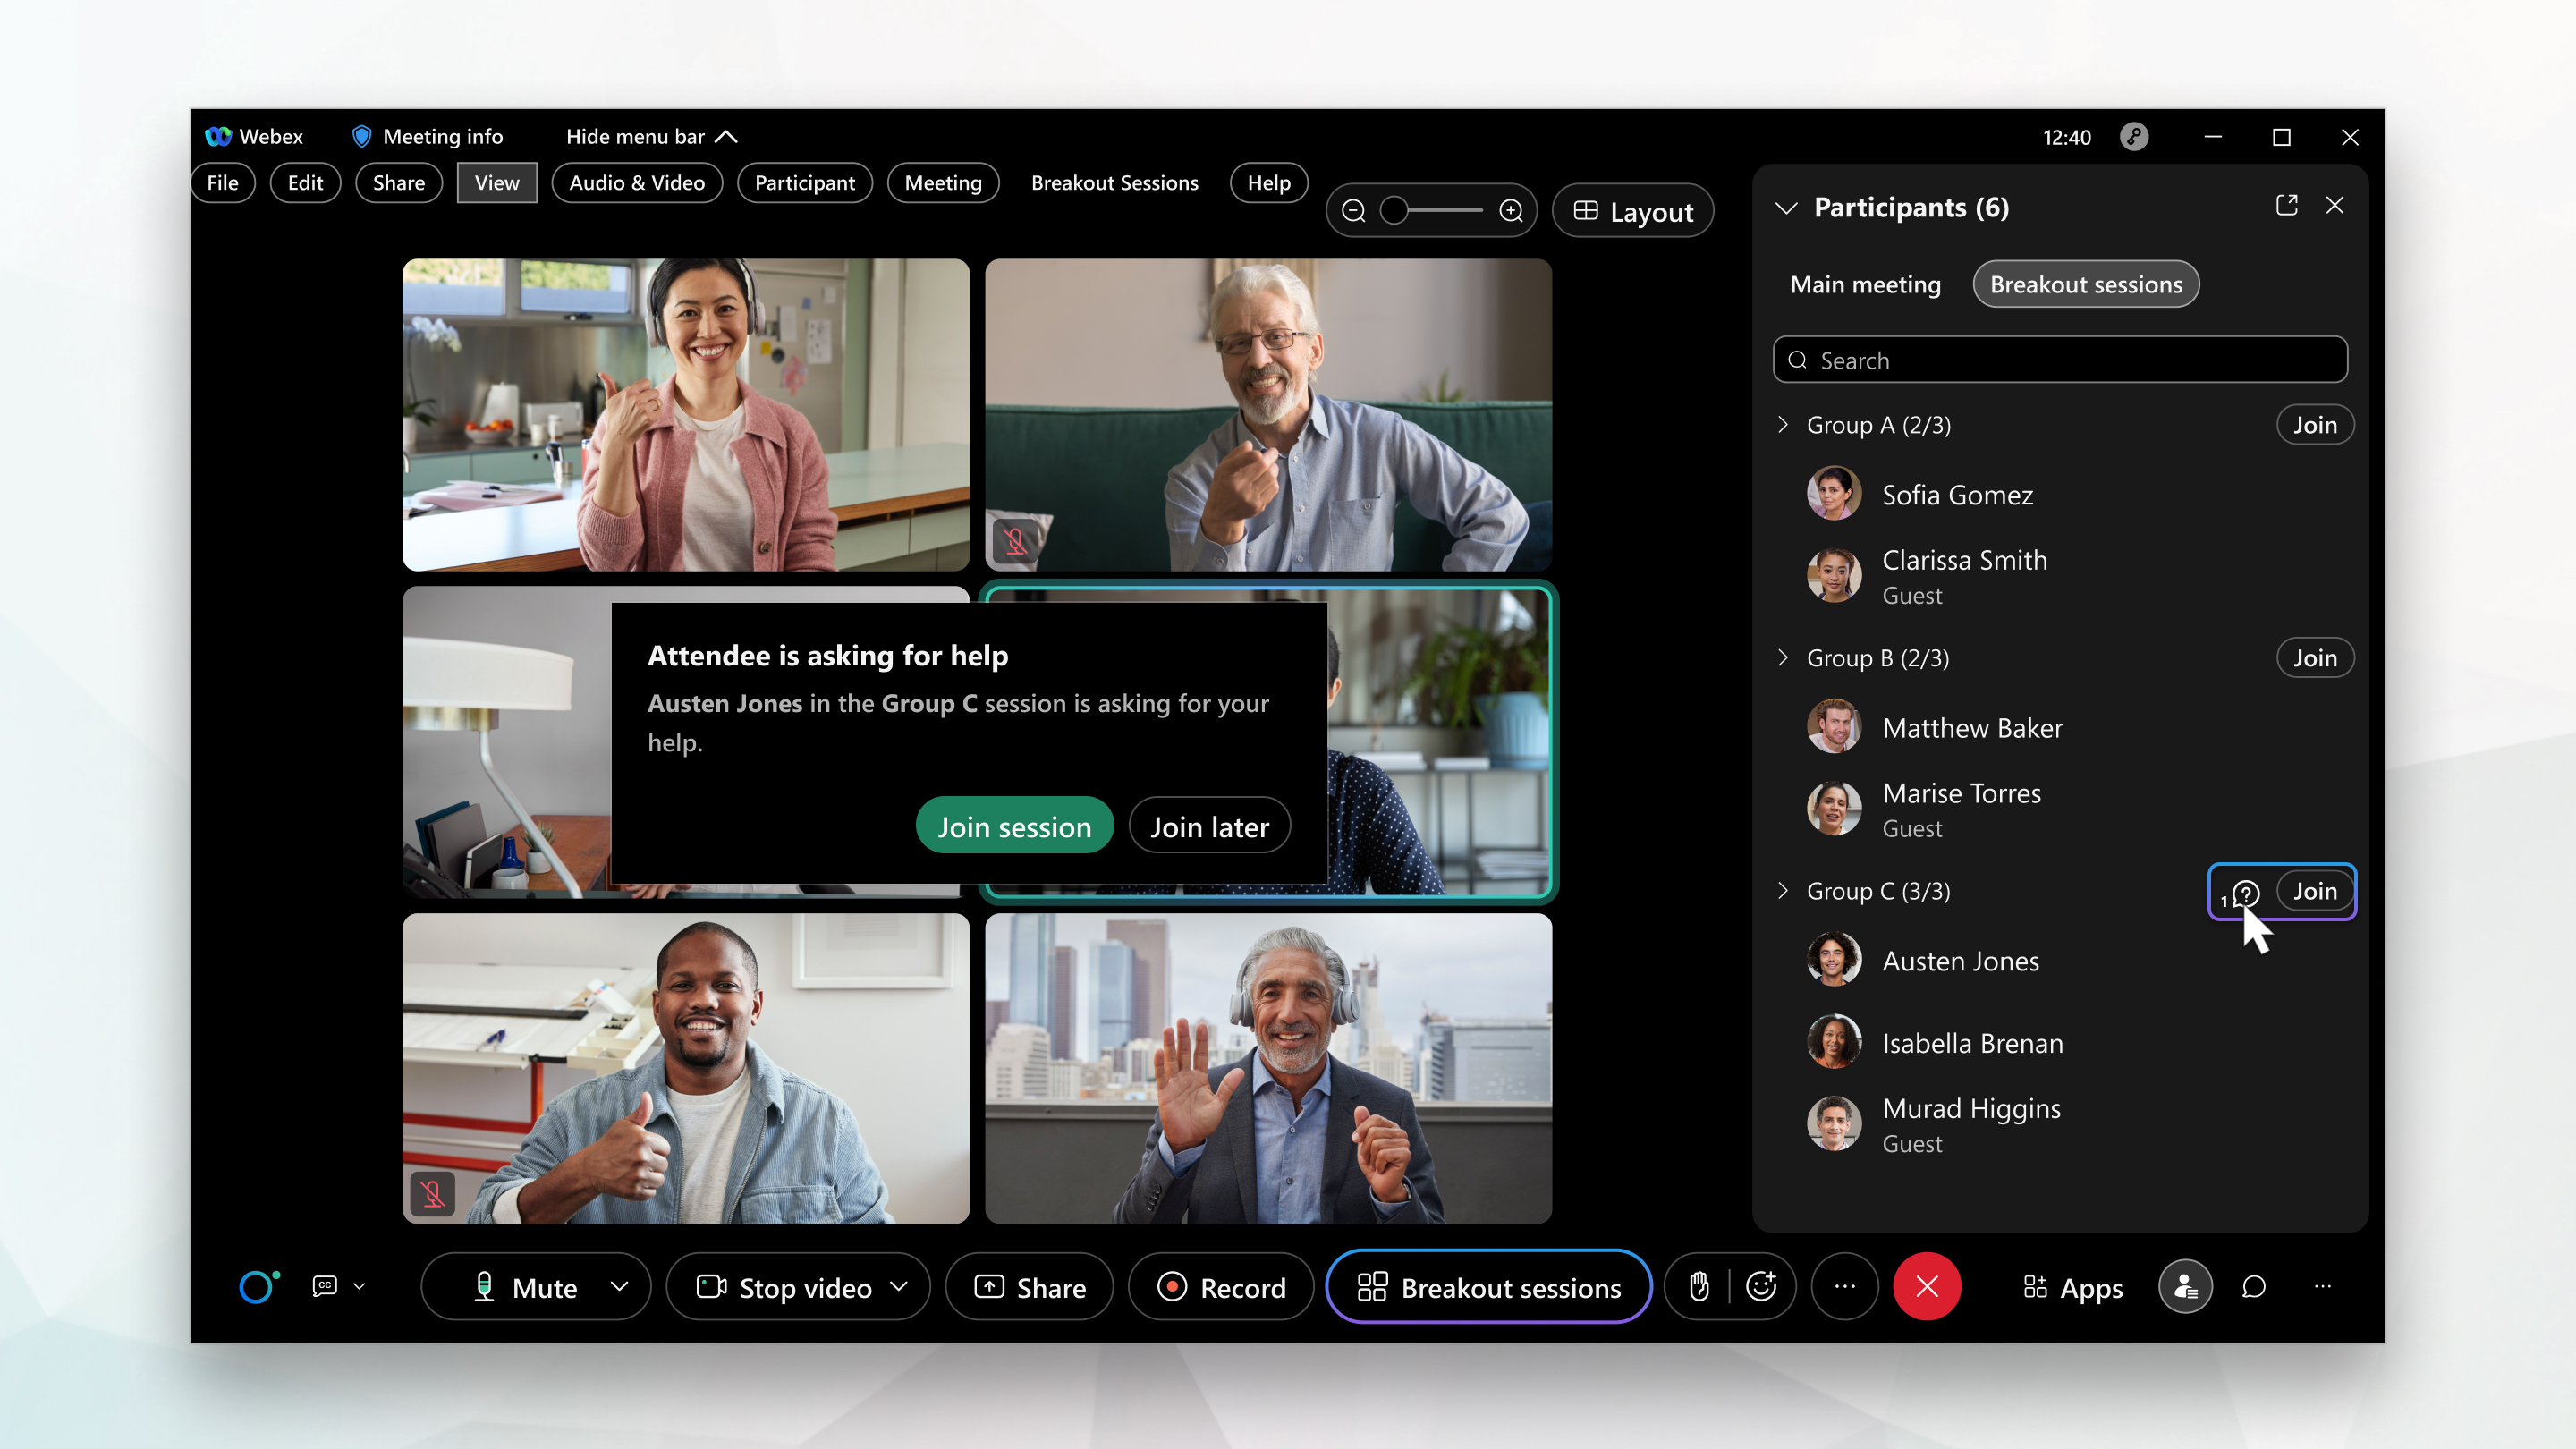Click Join session for Austen Jones
2576x1449 pixels.
pos(1013,826)
